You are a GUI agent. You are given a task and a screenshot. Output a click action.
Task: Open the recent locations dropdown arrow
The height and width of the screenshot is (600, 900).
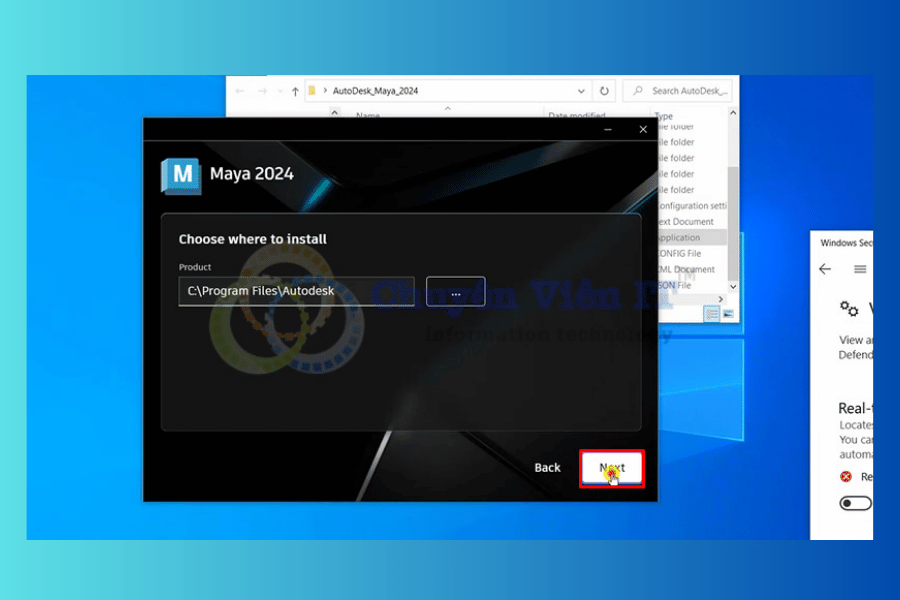[x=278, y=91]
